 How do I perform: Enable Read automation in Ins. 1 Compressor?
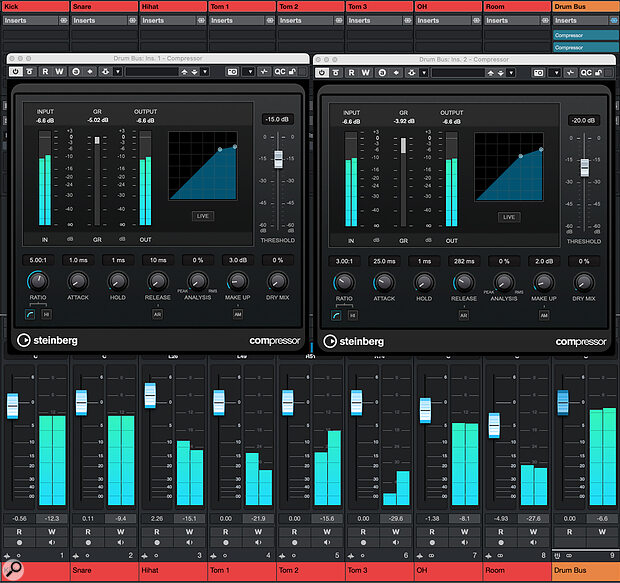point(45,72)
